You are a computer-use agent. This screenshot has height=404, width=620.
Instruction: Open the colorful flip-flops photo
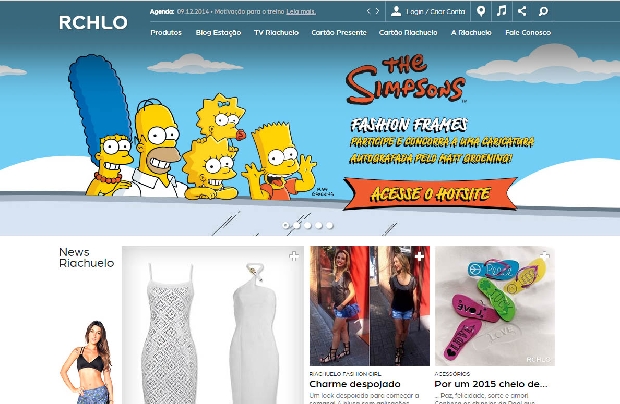coord(495,306)
